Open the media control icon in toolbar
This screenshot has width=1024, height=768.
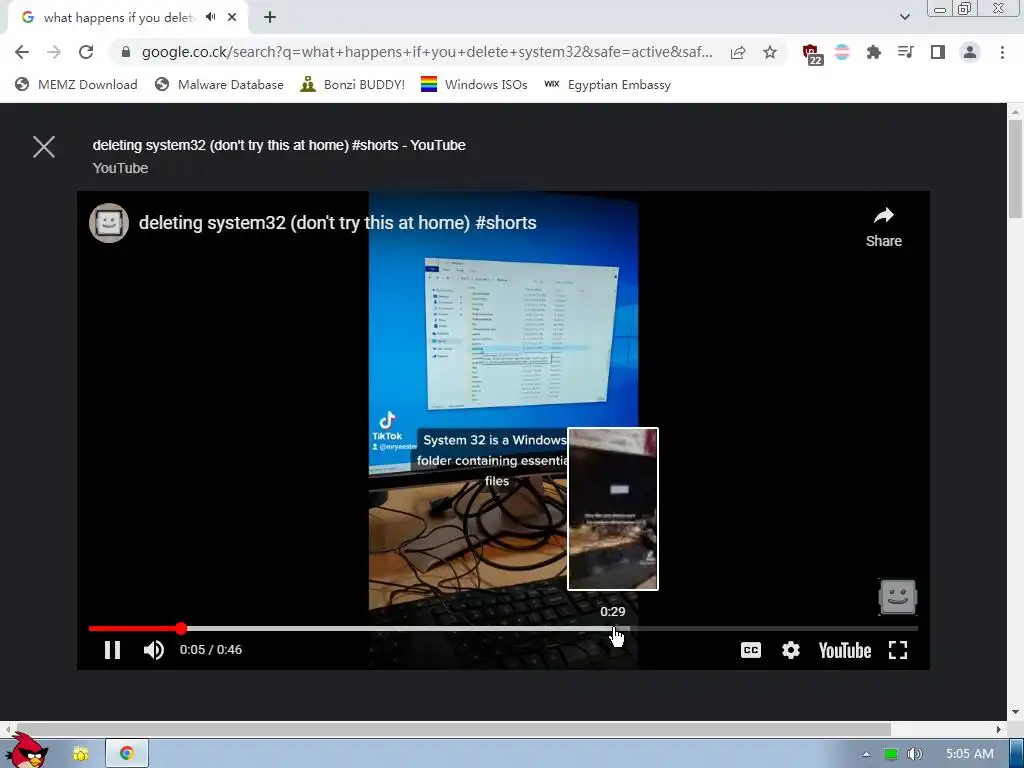point(905,52)
